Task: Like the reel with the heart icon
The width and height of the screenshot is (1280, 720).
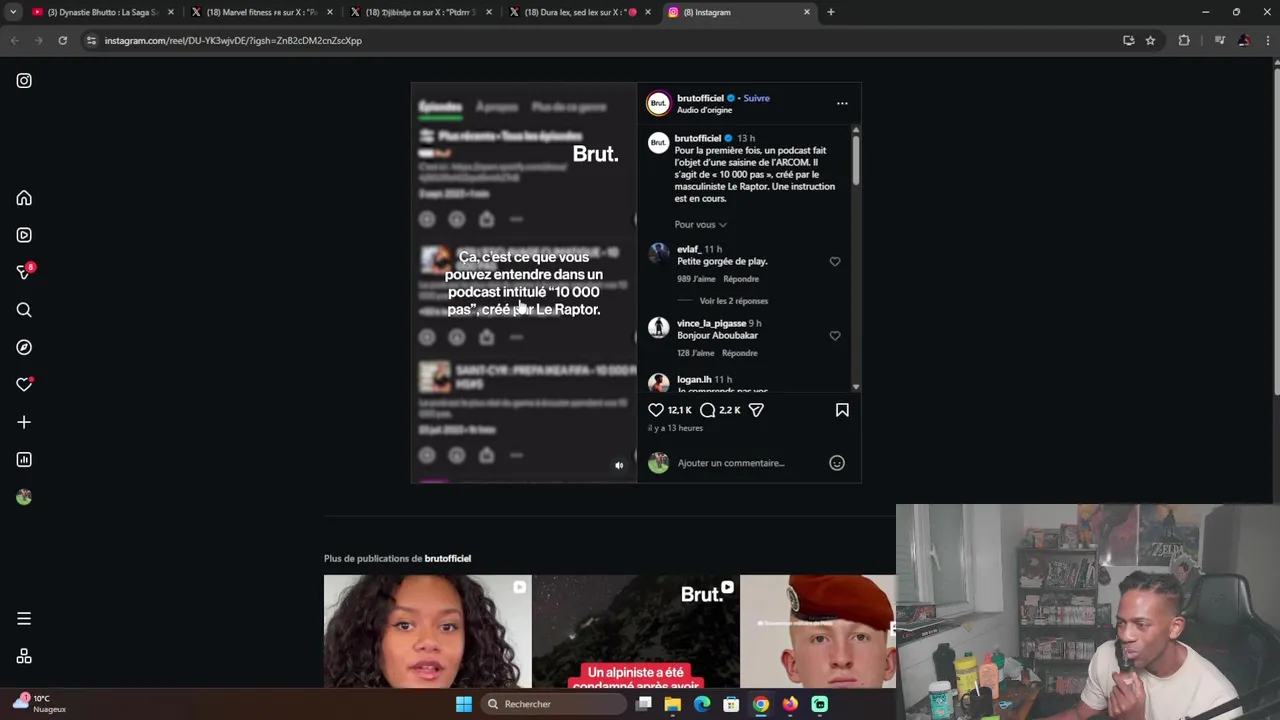Action: coord(656,410)
